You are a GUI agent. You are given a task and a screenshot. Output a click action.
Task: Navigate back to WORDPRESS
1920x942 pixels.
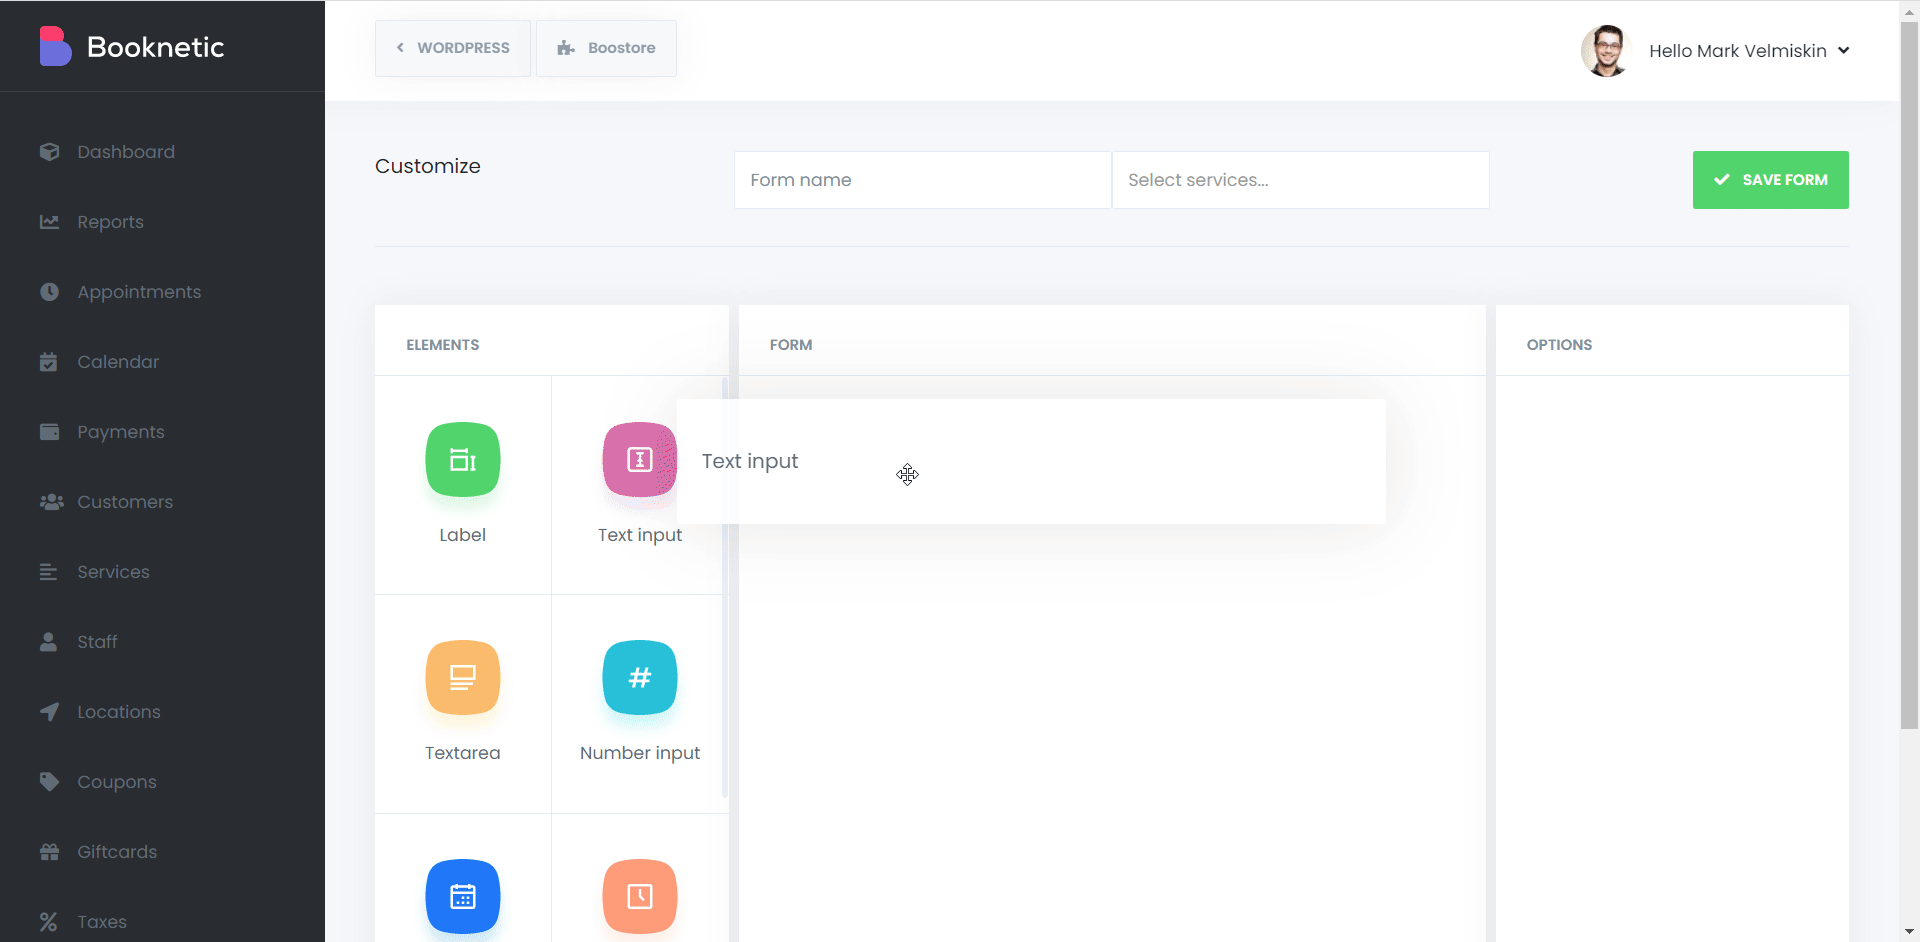pyautogui.click(x=452, y=47)
